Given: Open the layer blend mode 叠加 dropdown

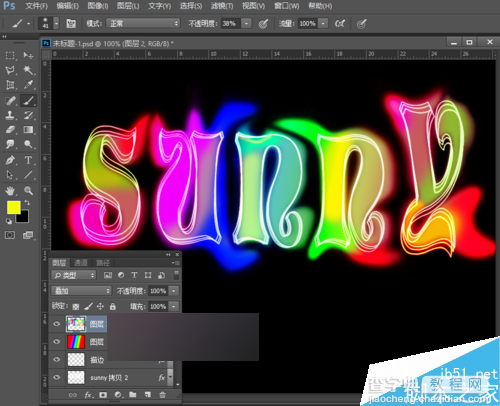Looking at the screenshot, I should pos(81,291).
